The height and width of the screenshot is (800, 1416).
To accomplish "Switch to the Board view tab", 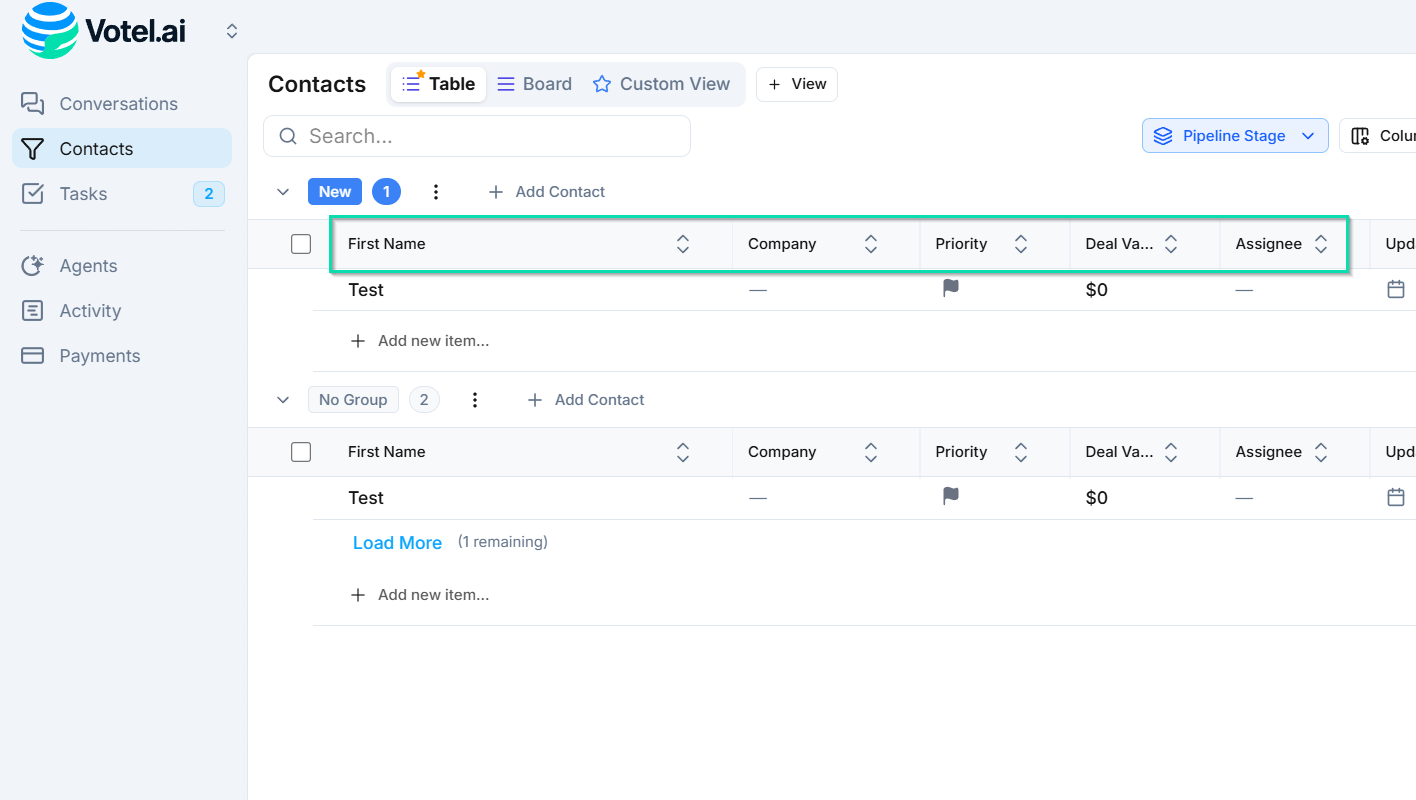I will [x=534, y=84].
